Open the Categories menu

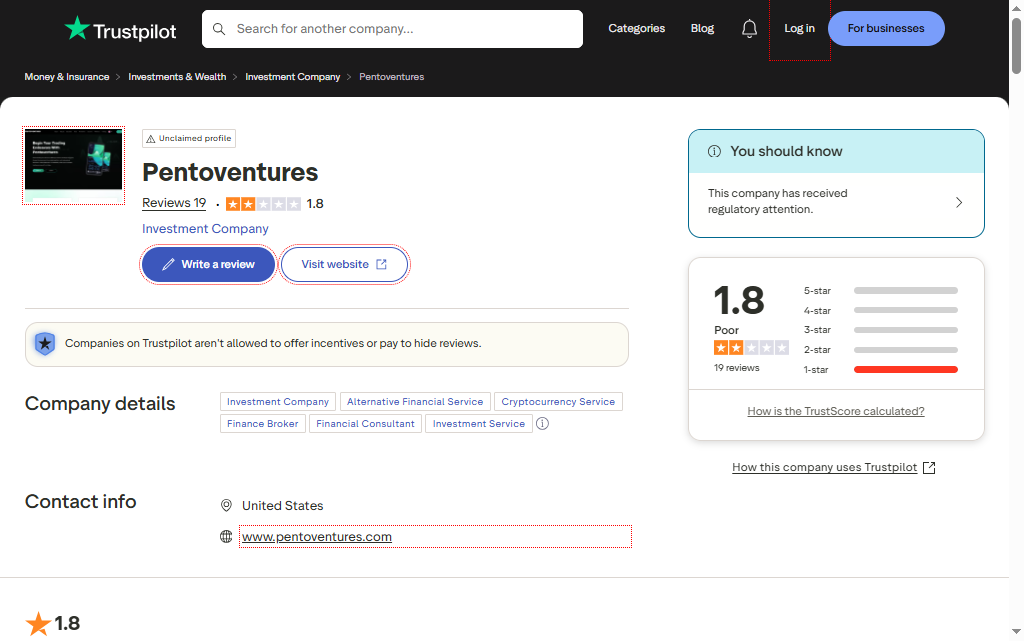tap(636, 29)
